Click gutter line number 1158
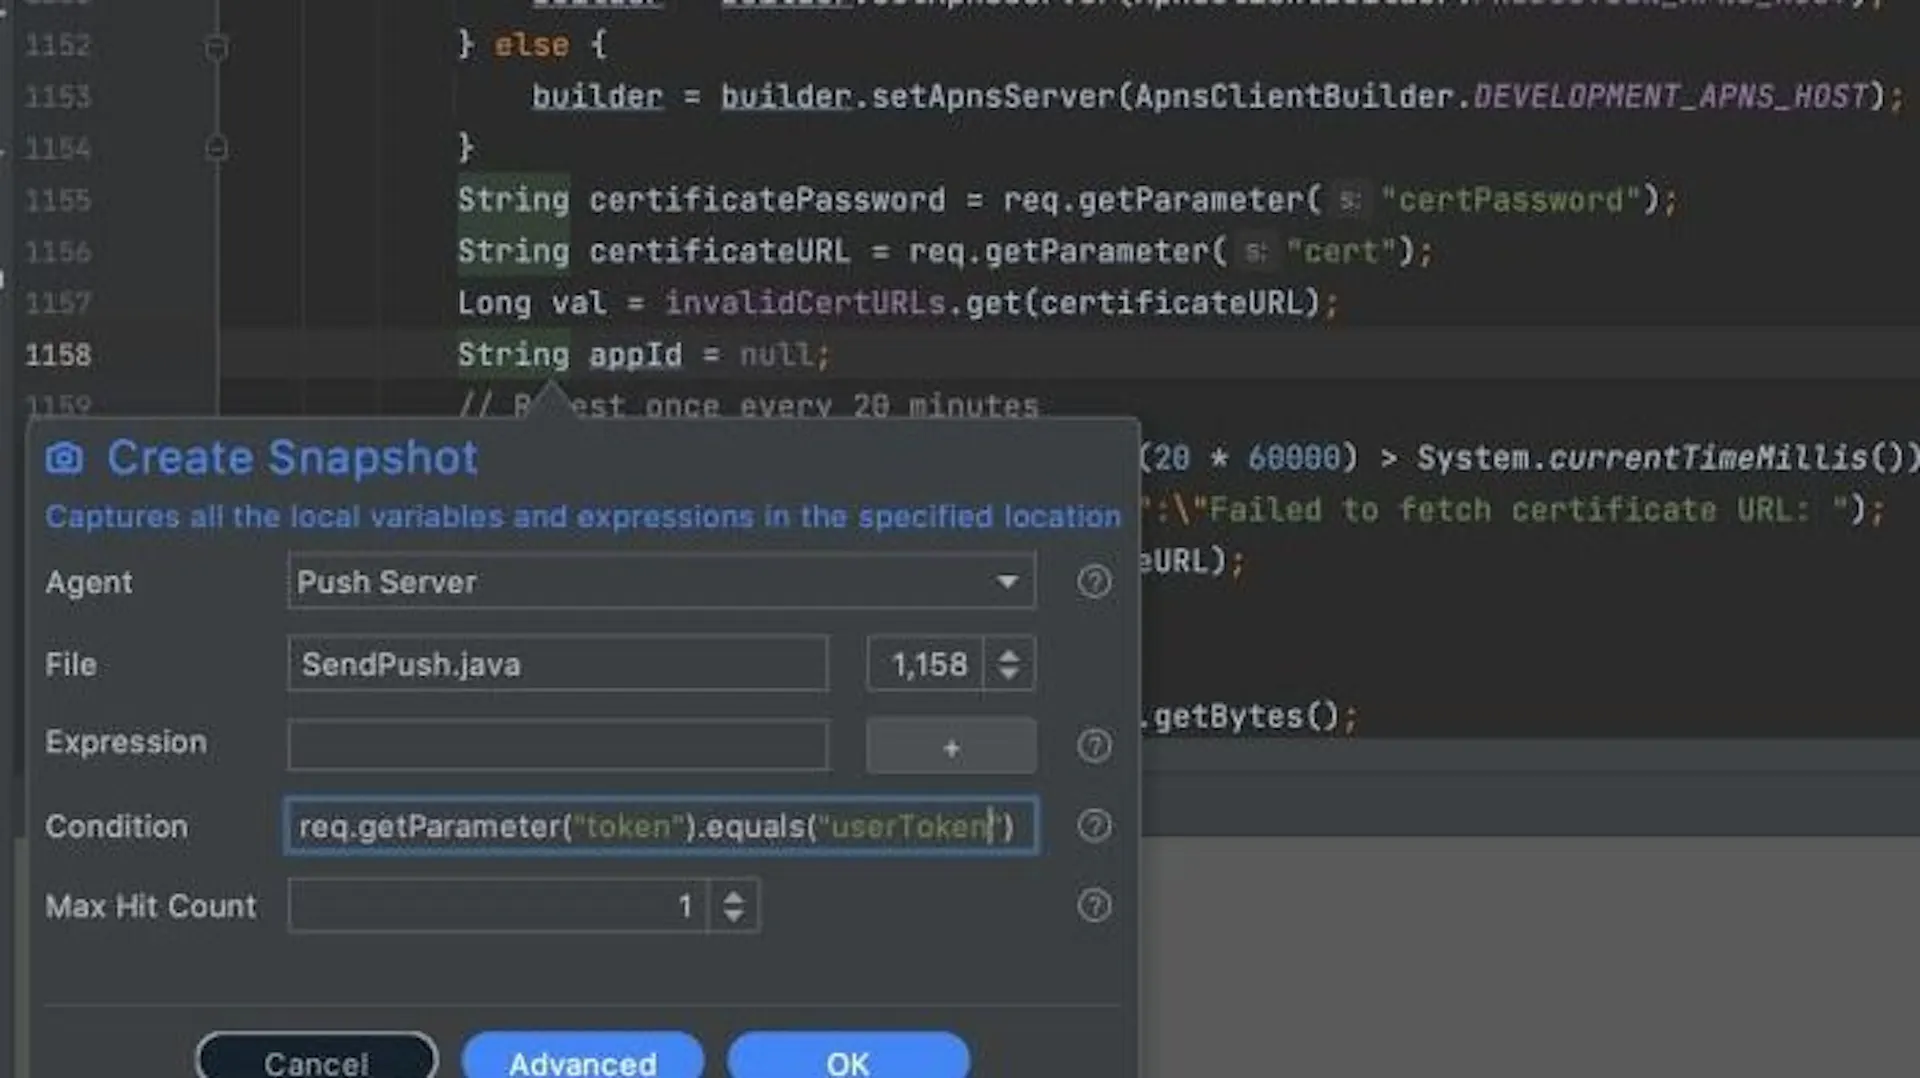The height and width of the screenshot is (1078, 1920). (58, 355)
